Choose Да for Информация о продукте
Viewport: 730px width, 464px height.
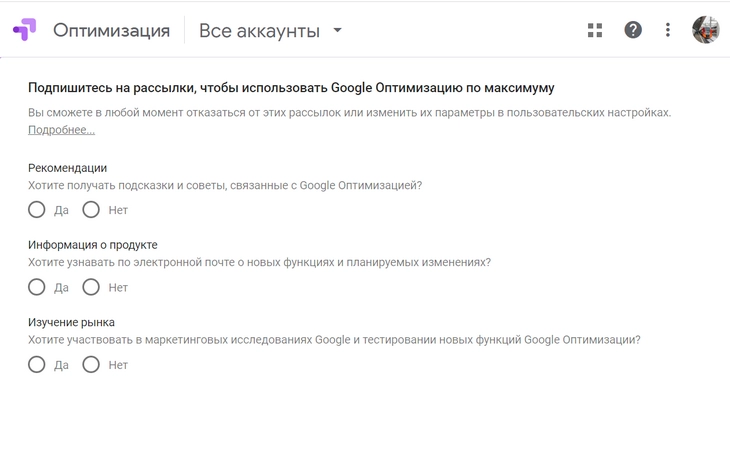37,287
